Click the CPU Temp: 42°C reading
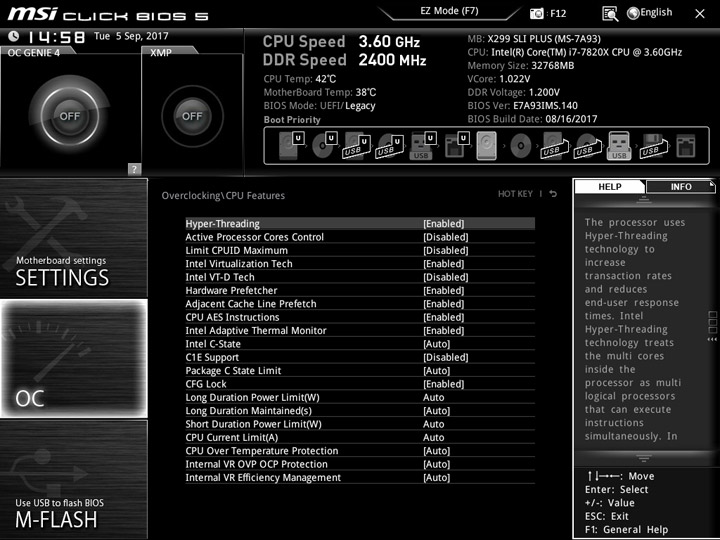The height and width of the screenshot is (540, 720). tap(300, 79)
